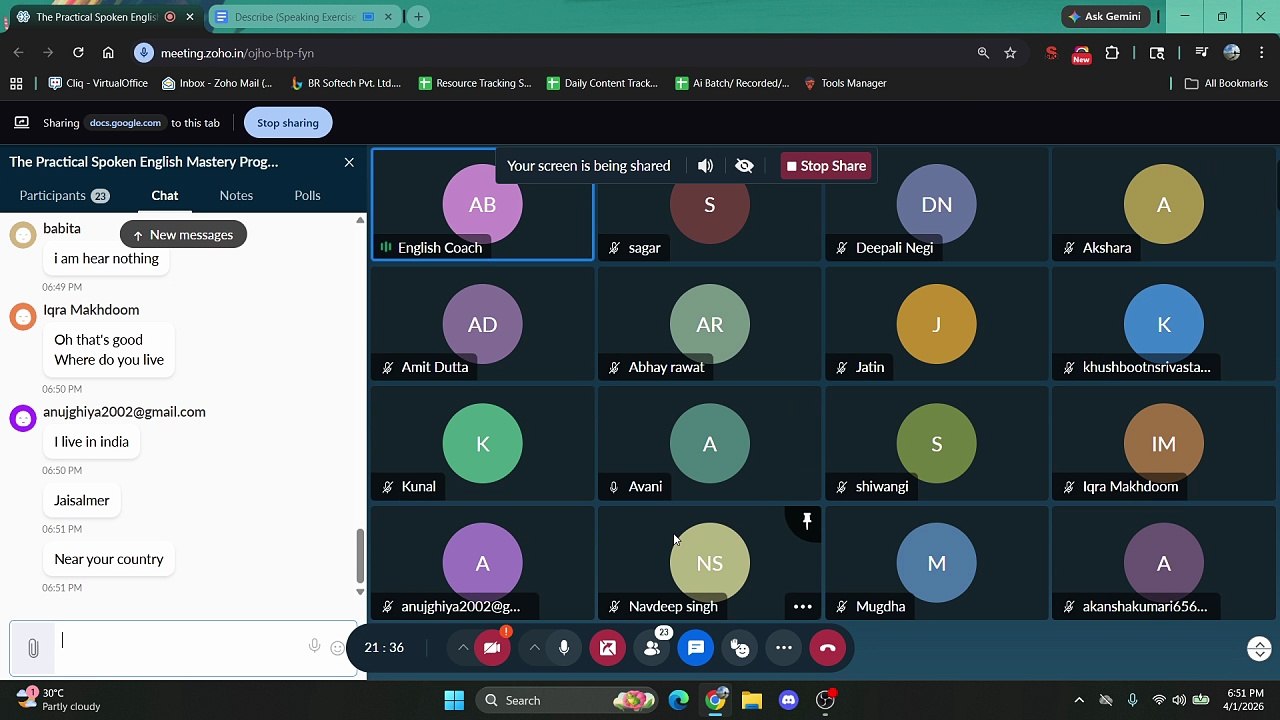Click the red screen share button in the toolbar
Viewport: 1280px width, 720px height.
pyautogui.click(x=607, y=648)
